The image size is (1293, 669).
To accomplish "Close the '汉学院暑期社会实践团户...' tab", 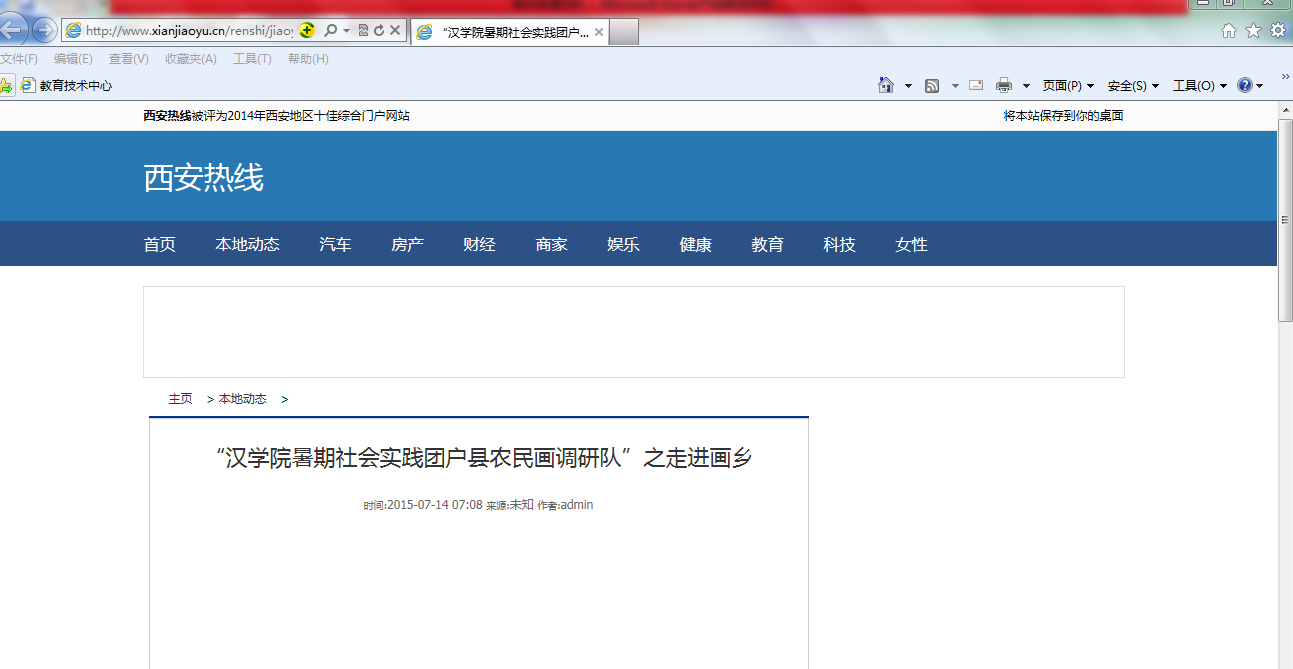I will (x=599, y=32).
